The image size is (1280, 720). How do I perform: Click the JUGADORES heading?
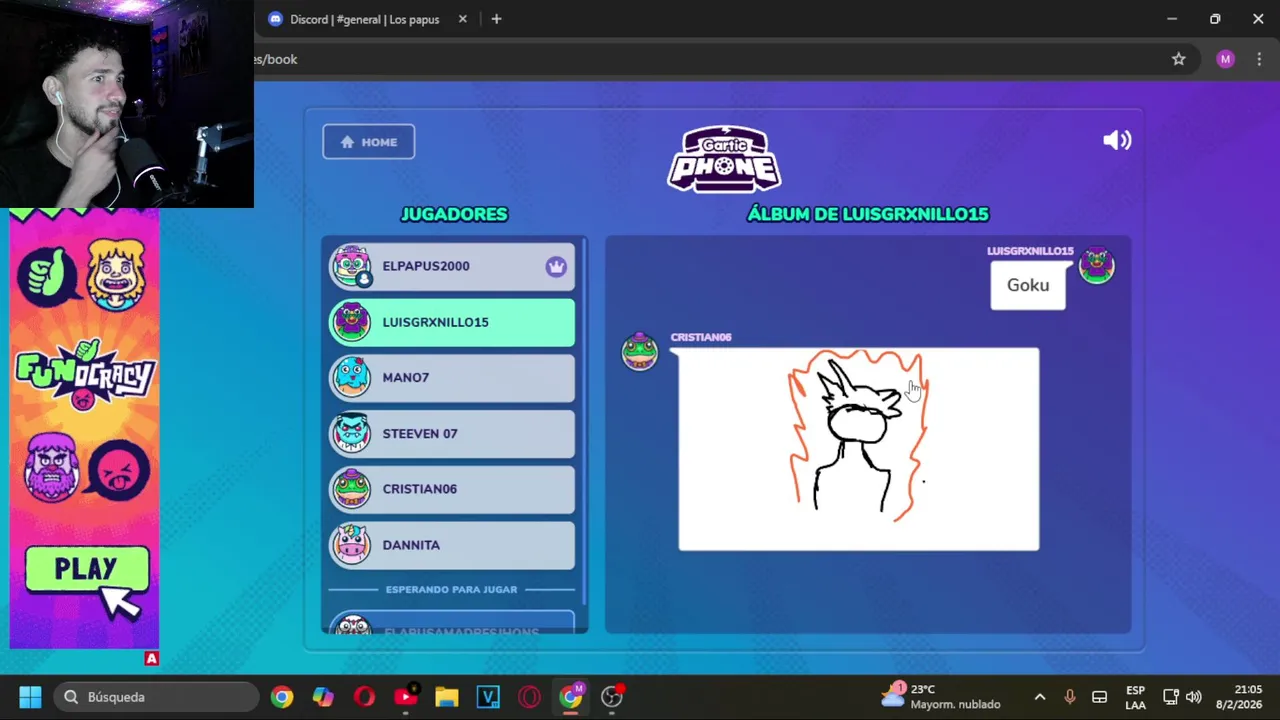pyautogui.click(x=454, y=214)
